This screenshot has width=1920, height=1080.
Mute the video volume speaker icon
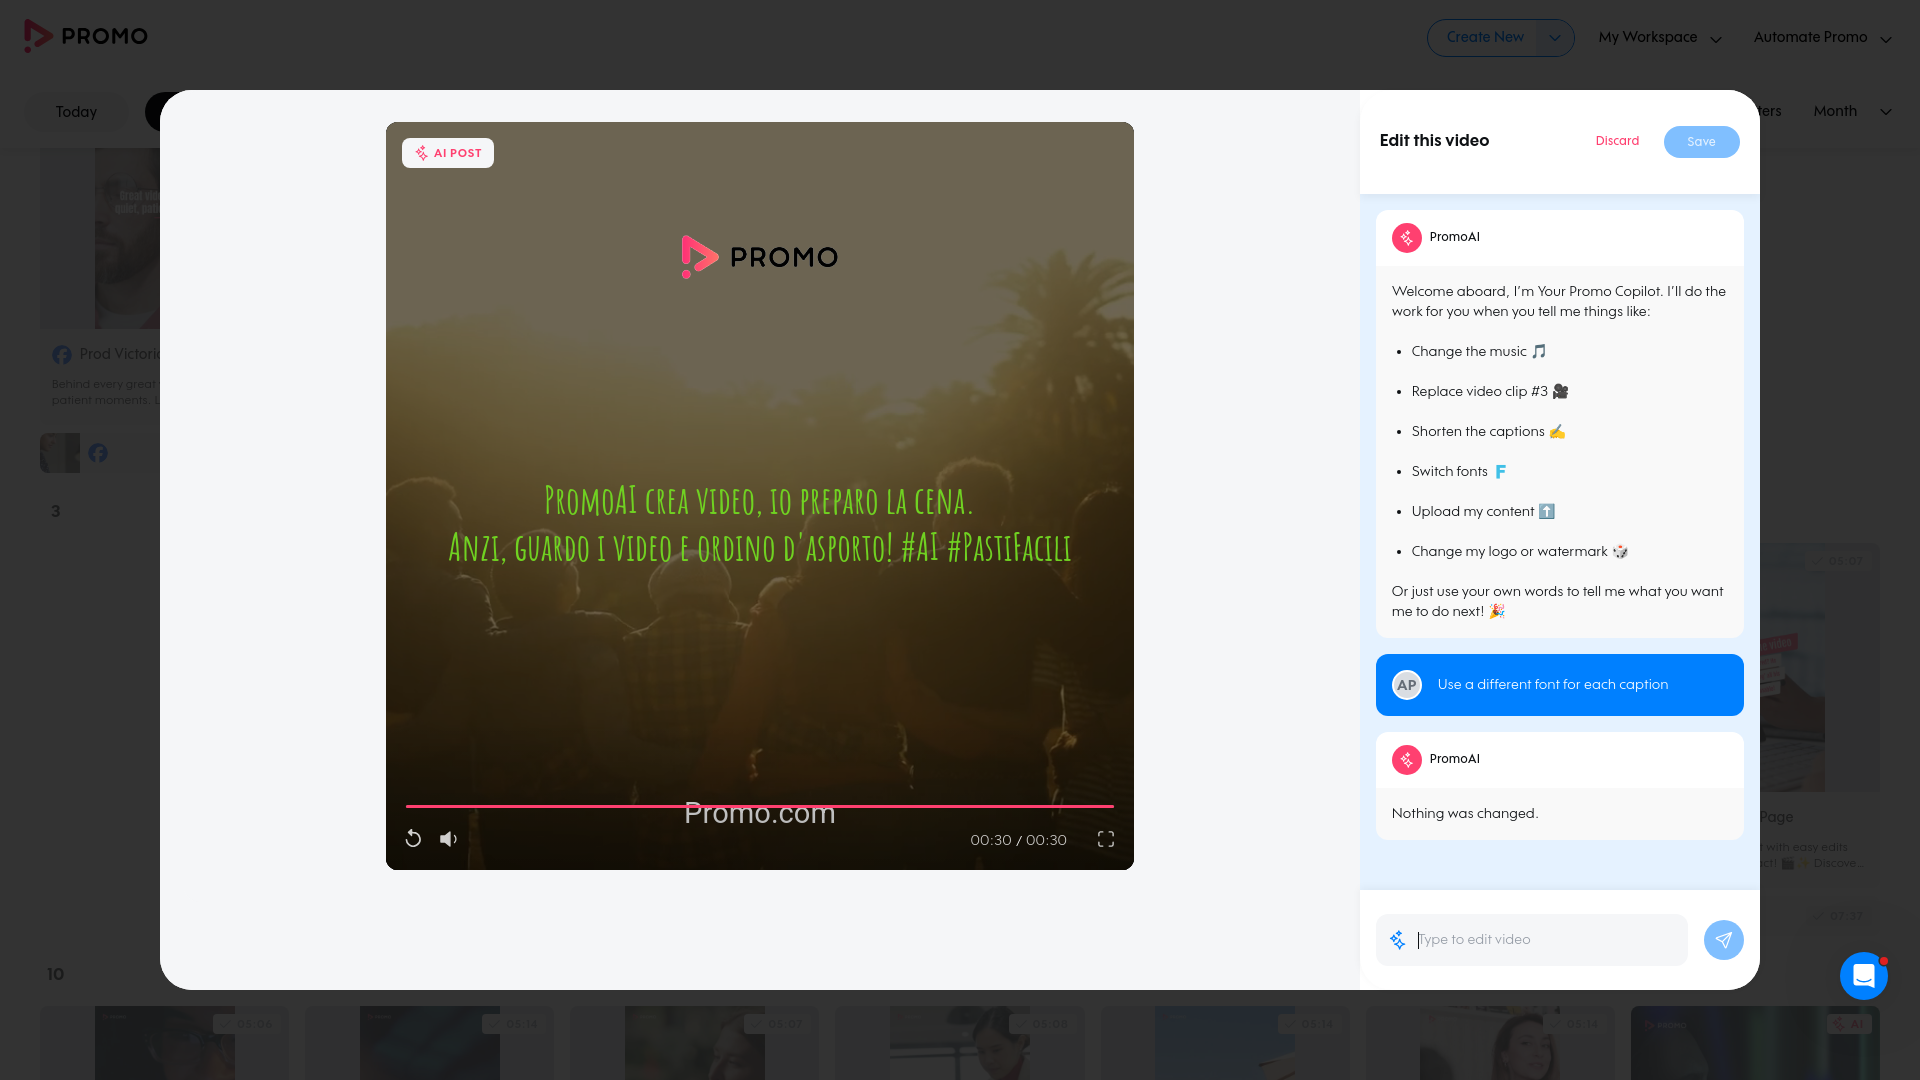tap(448, 839)
